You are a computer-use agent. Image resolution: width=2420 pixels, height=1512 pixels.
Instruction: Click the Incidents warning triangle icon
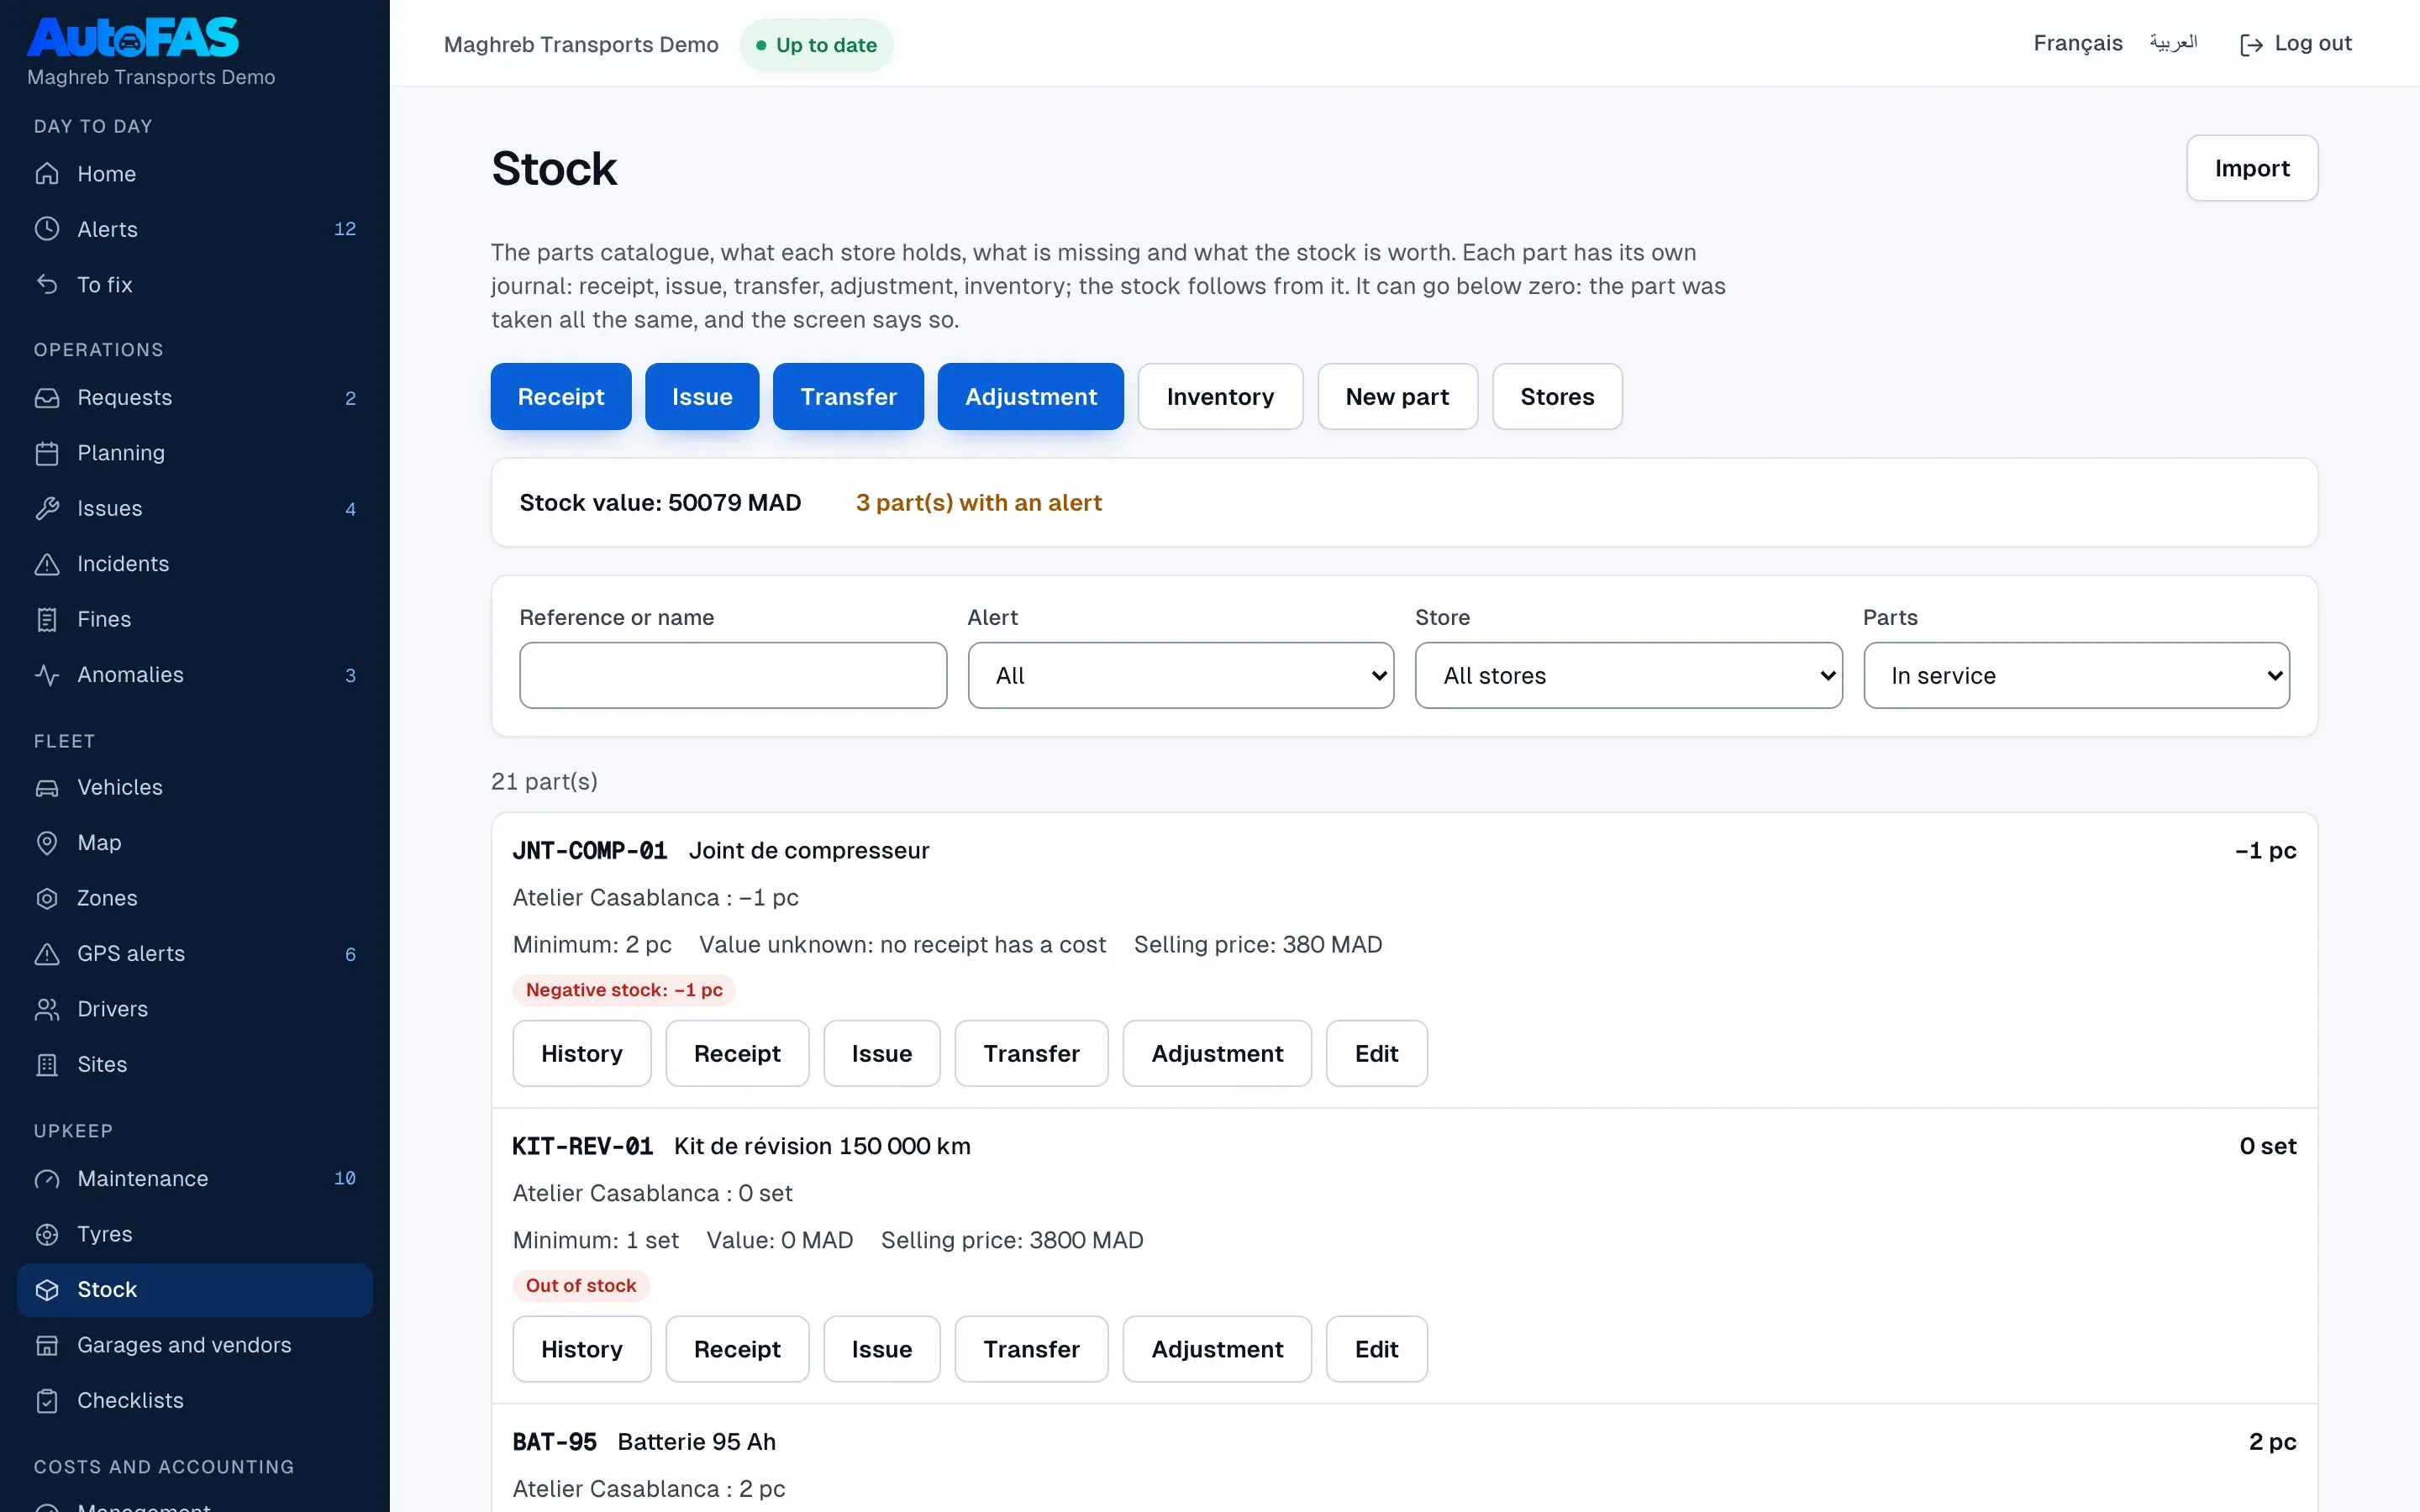47,564
